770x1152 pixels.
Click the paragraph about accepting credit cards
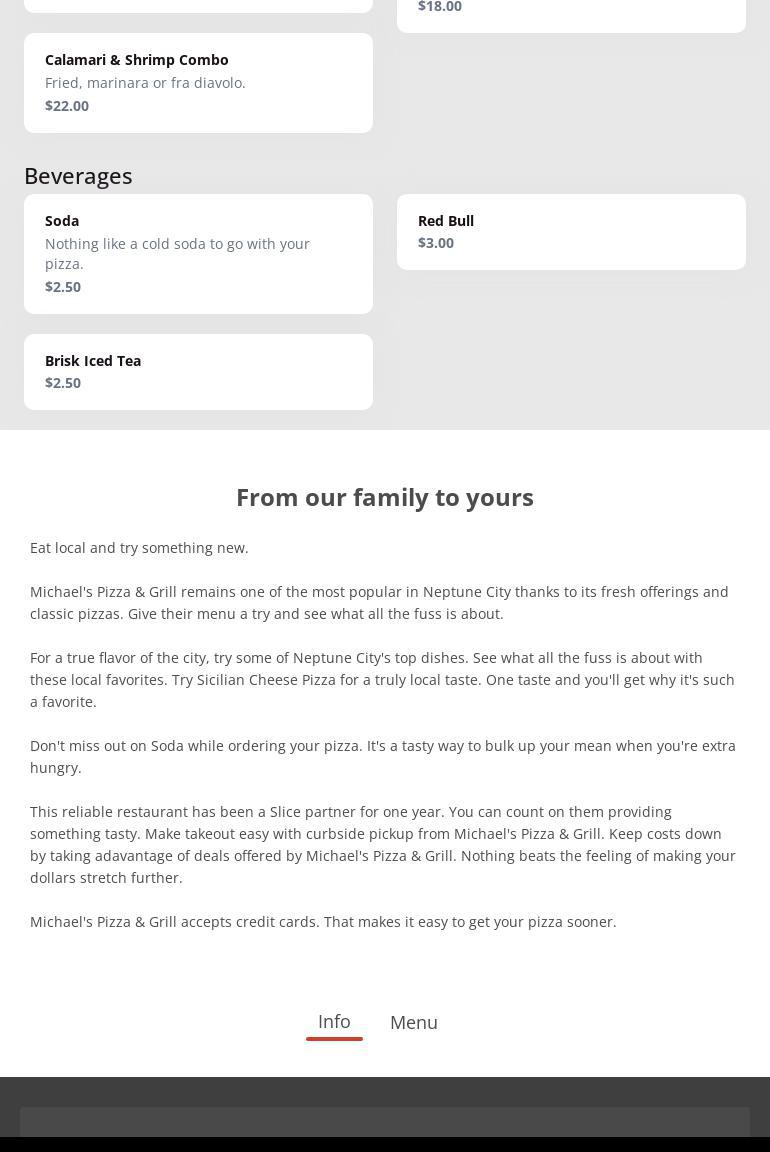(x=323, y=922)
